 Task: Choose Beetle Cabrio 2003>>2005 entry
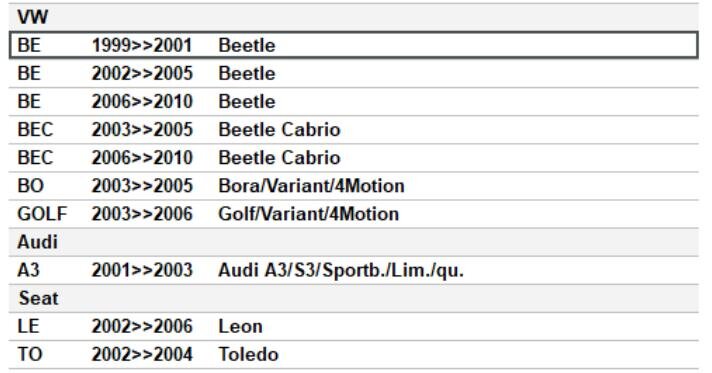coord(354,130)
